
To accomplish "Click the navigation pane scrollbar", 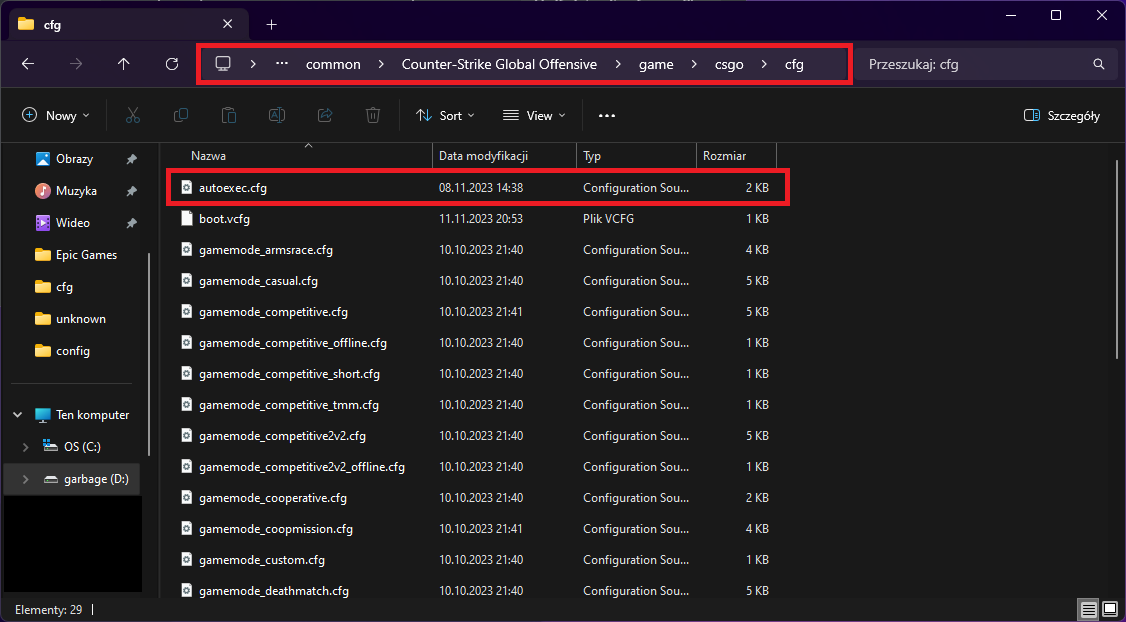I will click(149, 354).
